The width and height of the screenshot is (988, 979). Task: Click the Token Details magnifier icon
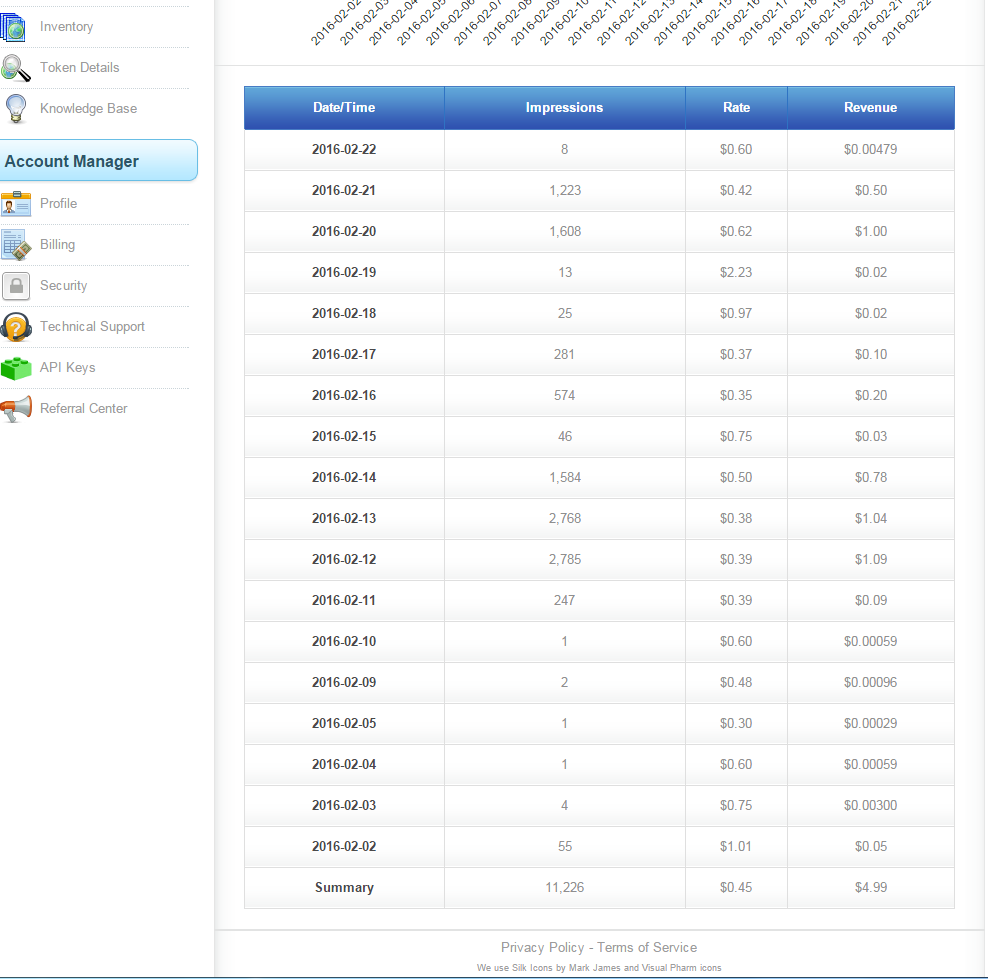point(15,68)
